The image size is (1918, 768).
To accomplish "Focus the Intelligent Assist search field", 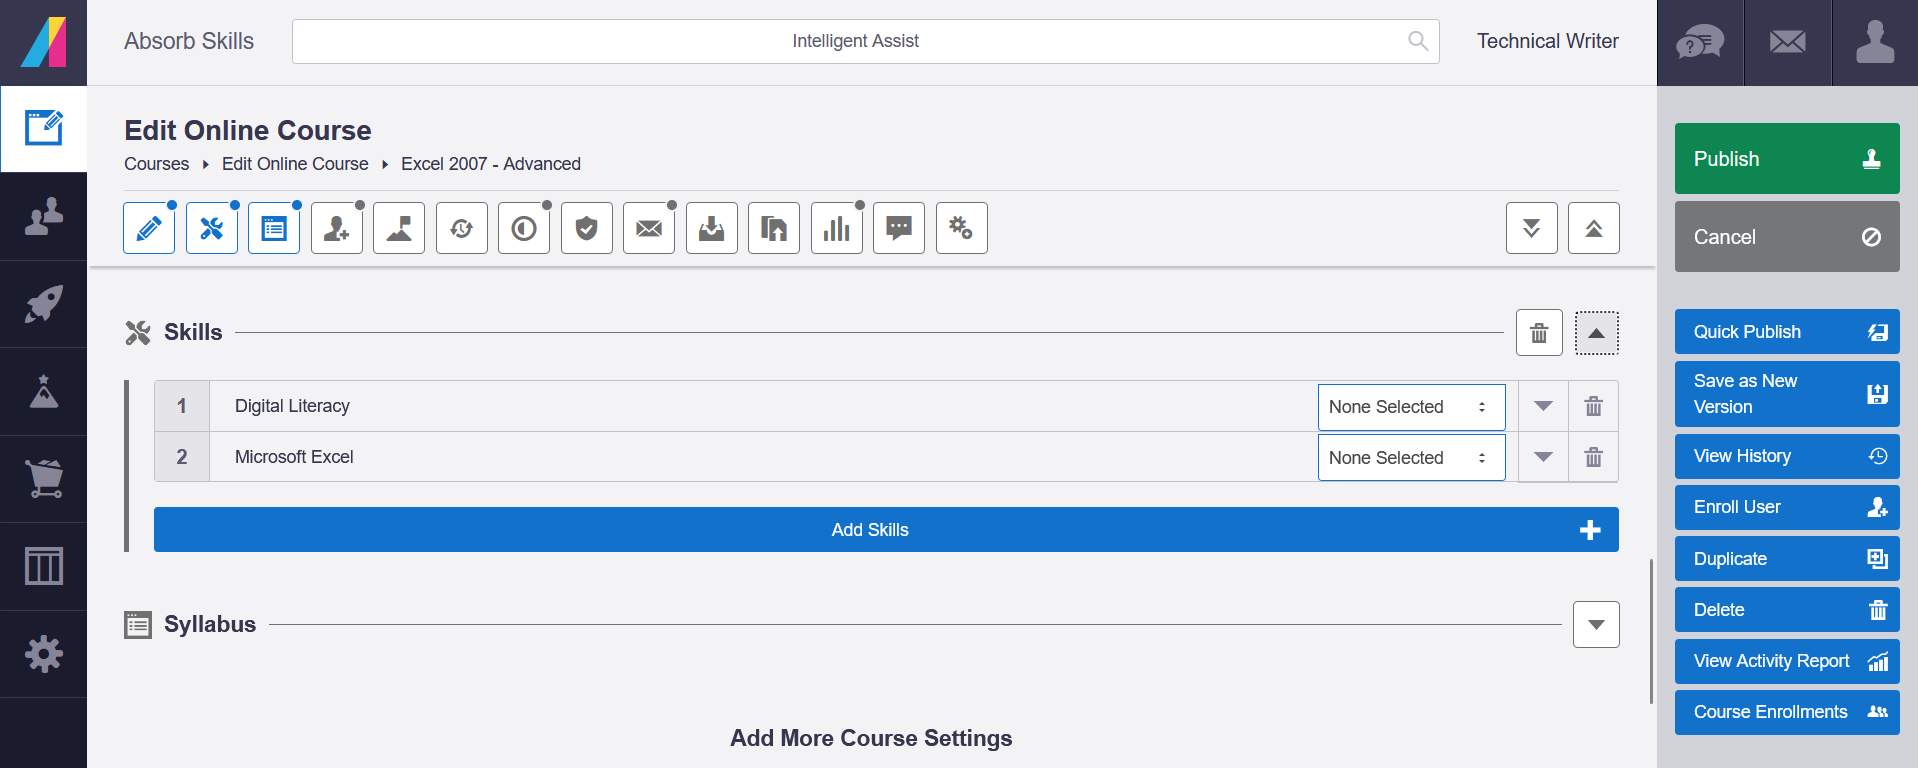I will coord(865,41).
